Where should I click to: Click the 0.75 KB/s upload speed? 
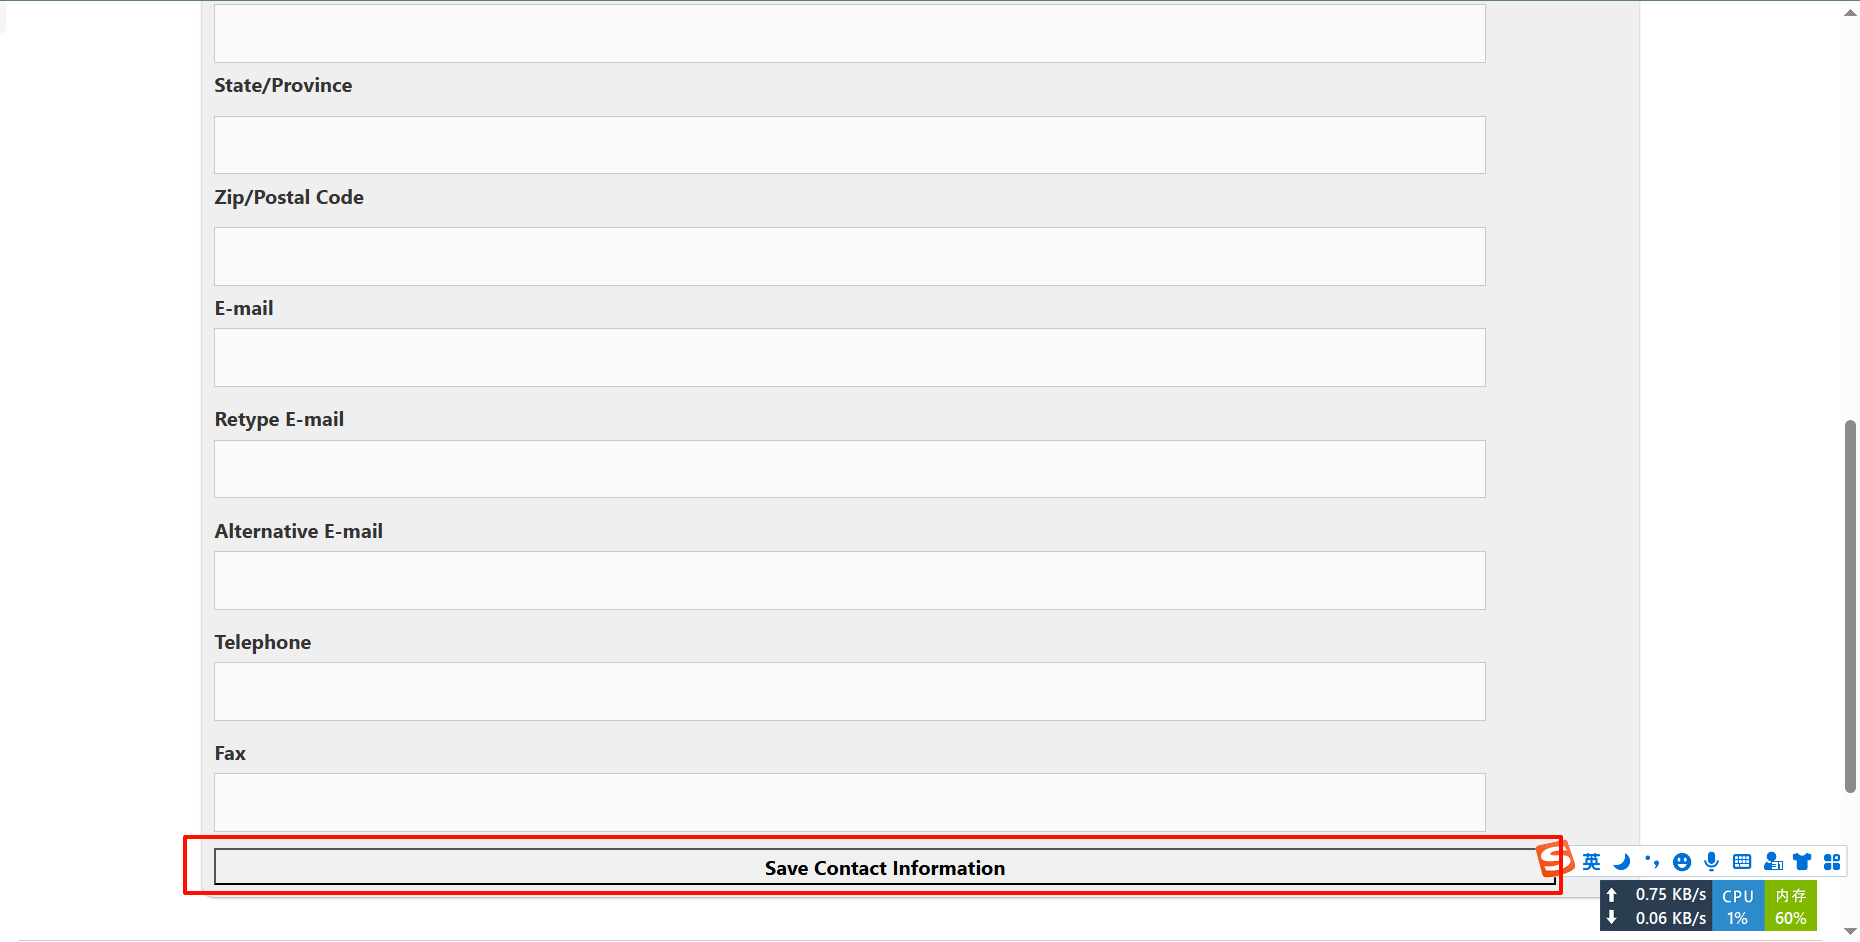click(1671, 894)
